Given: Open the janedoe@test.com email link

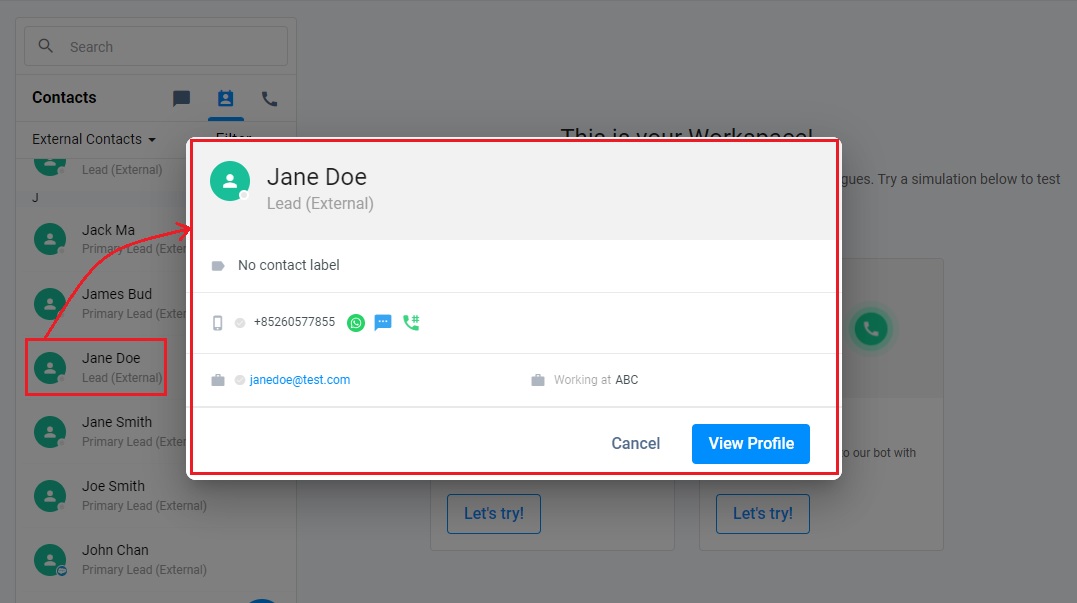Looking at the screenshot, I should pos(300,380).
